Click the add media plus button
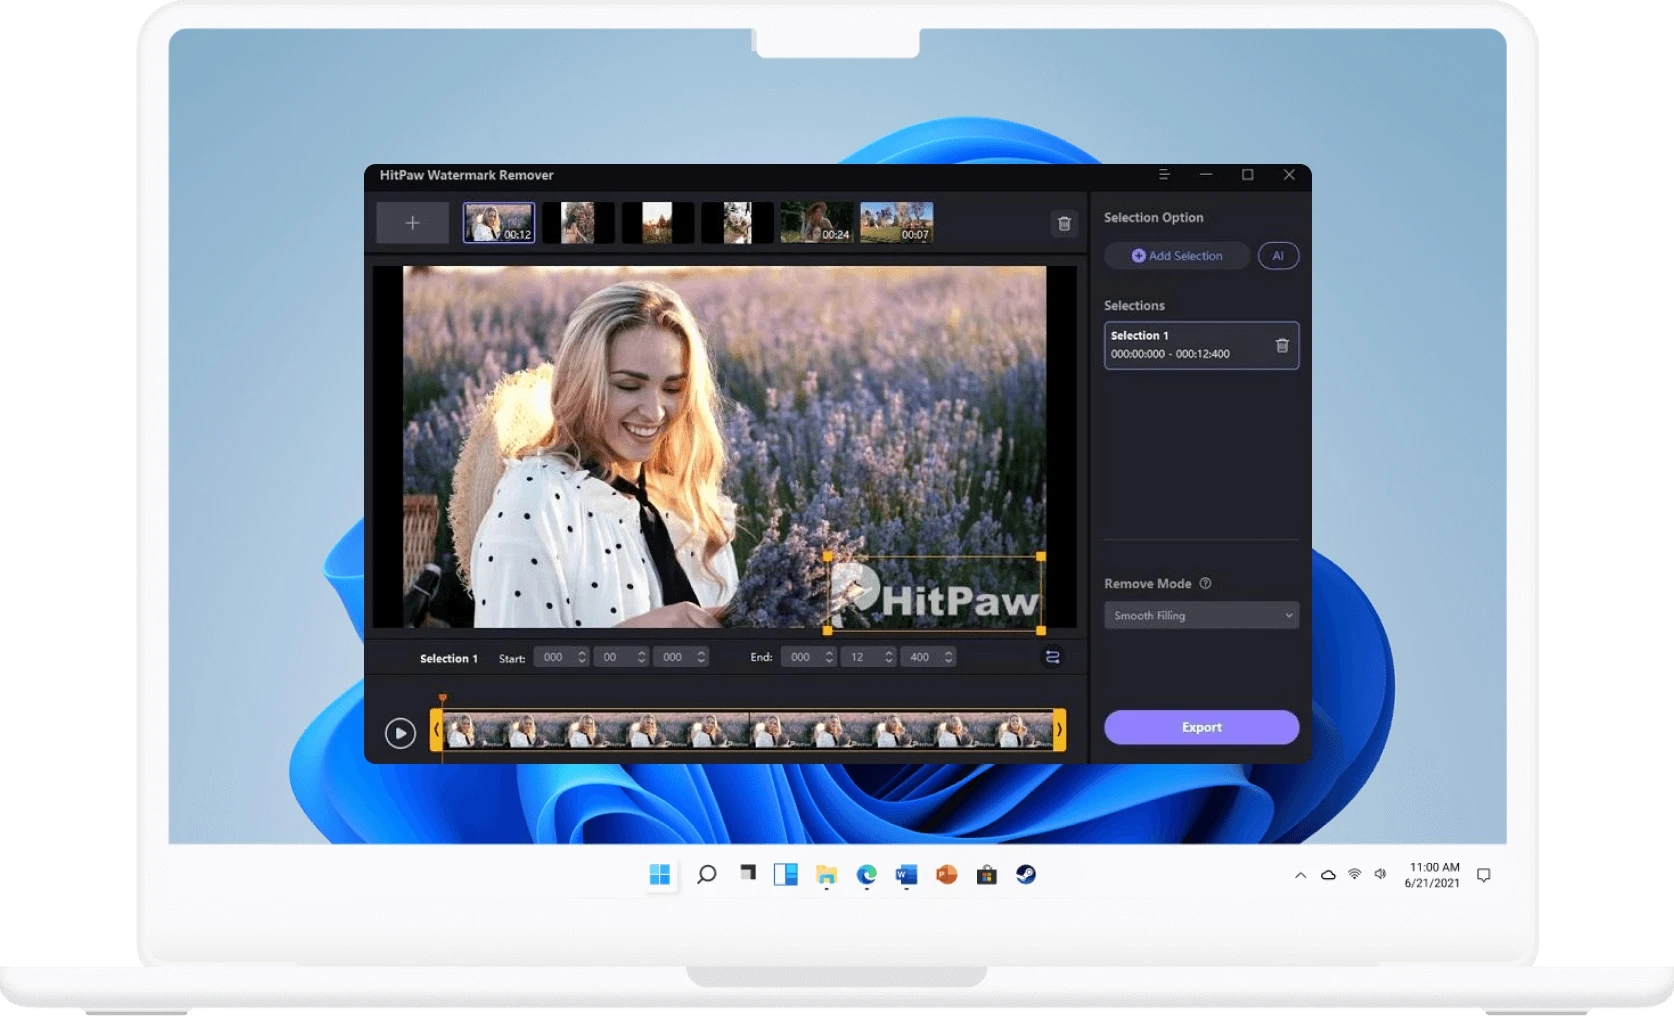Screen dimensions: 1674x1016 click(x=412, y=223)
